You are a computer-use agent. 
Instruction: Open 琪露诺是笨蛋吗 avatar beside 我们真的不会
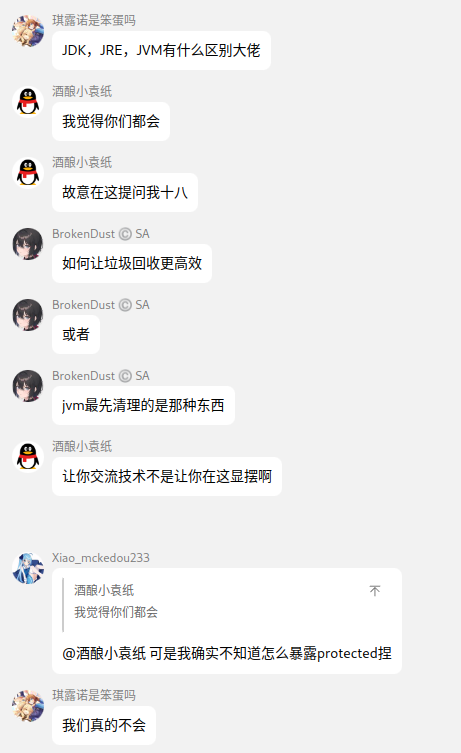pyautogui.click(x=28, y=706)
